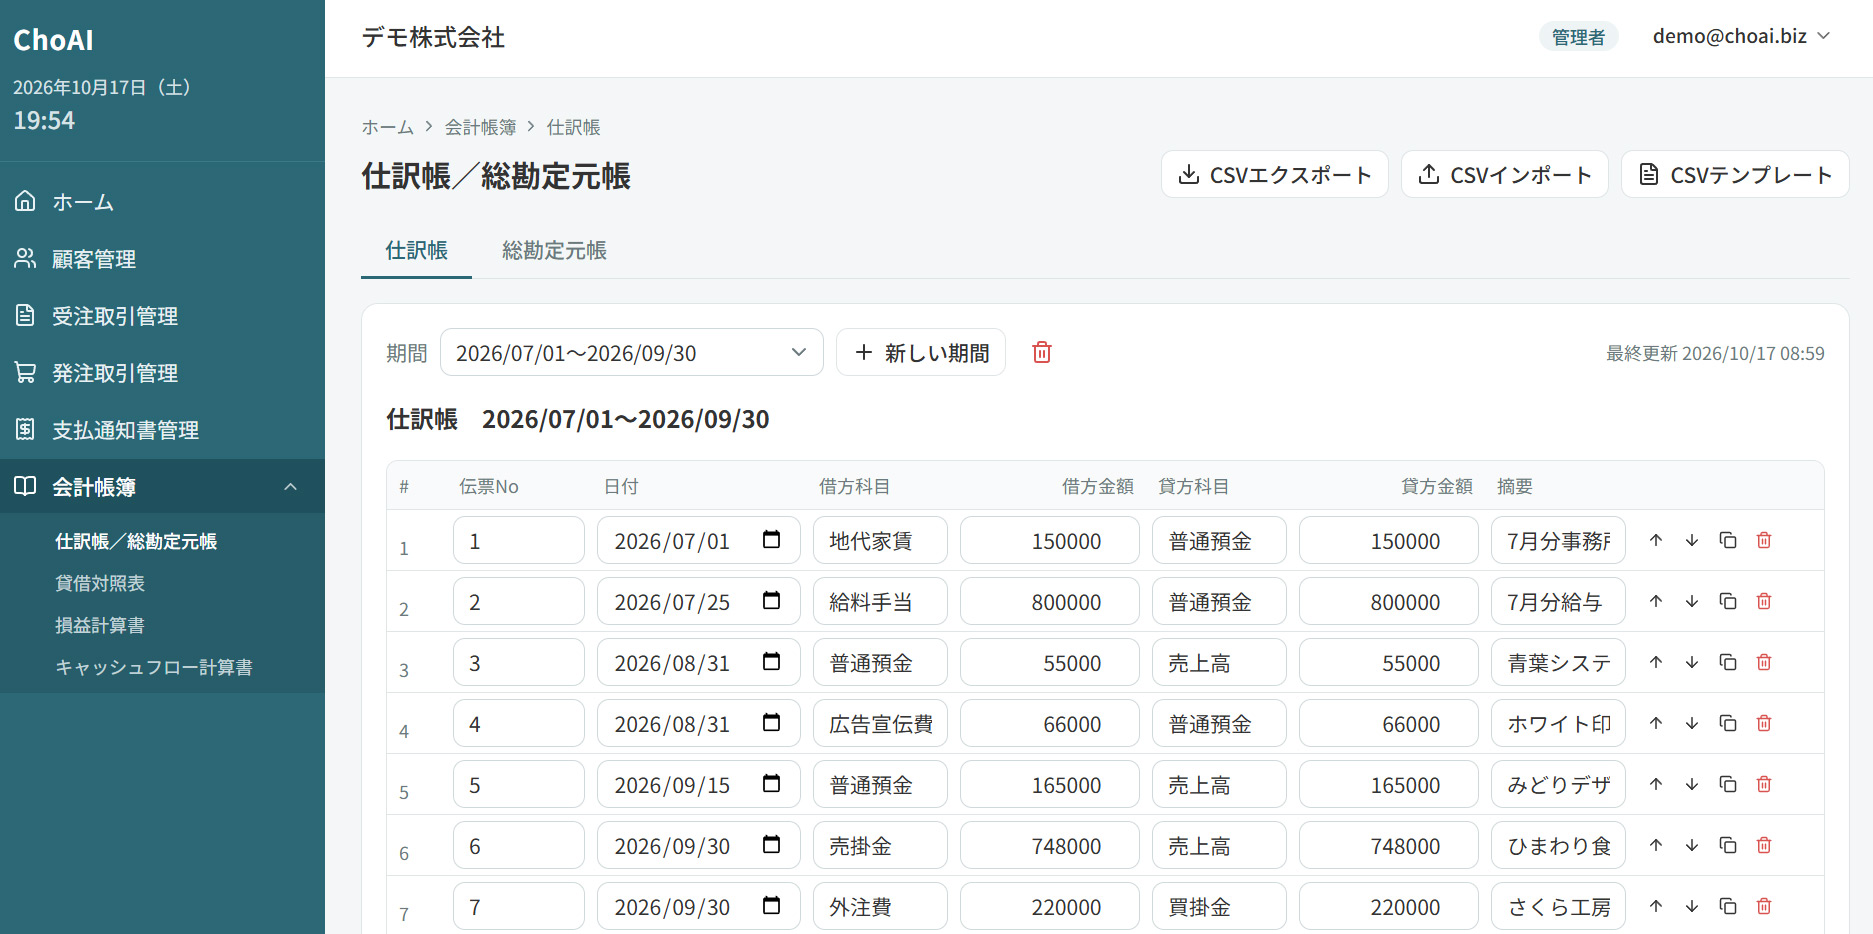Move row 4 広告宣伝費 entry up
Screen dimensions: 1873x934
(x=1656, y=723)
